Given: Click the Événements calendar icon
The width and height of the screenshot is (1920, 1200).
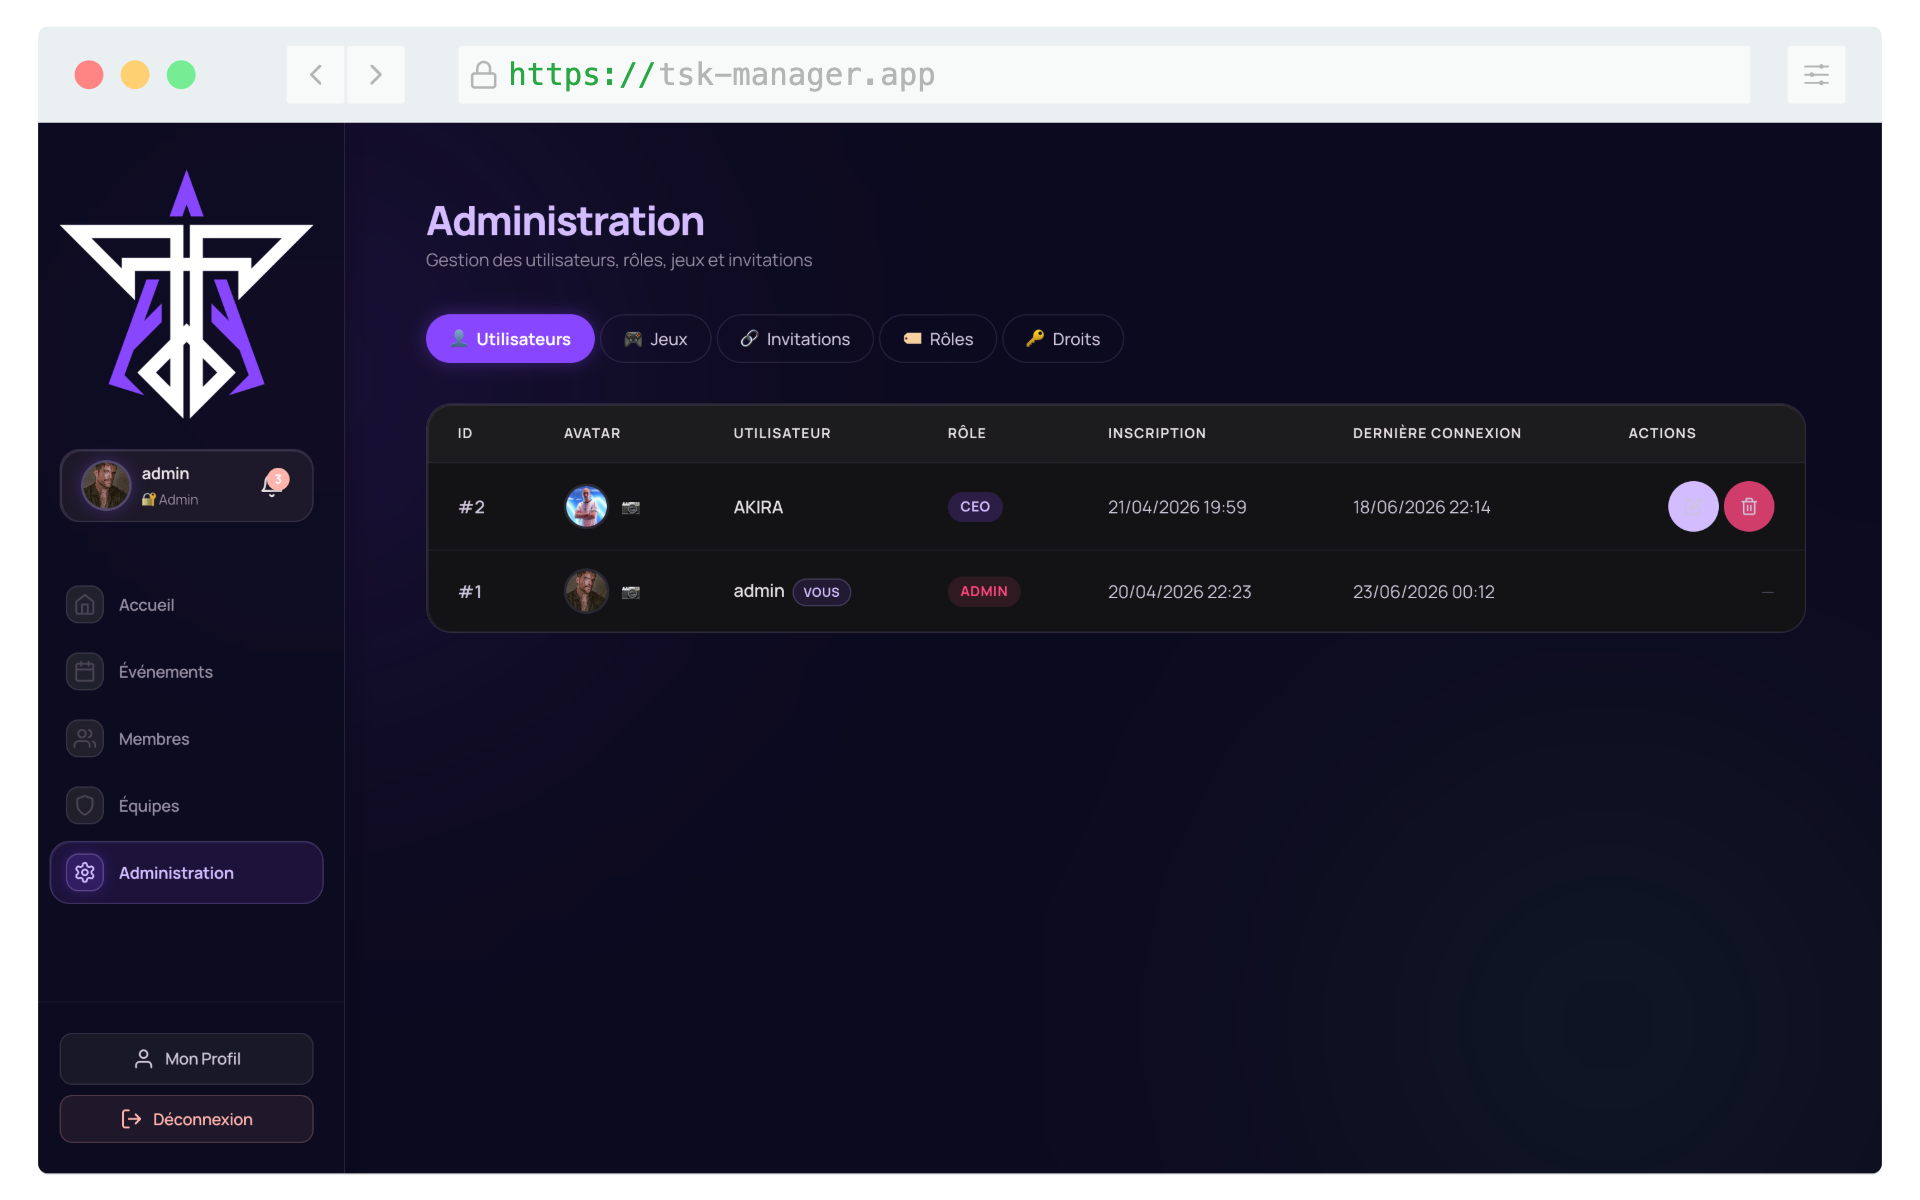Looking at the screenshot, I should coord(85,672).
